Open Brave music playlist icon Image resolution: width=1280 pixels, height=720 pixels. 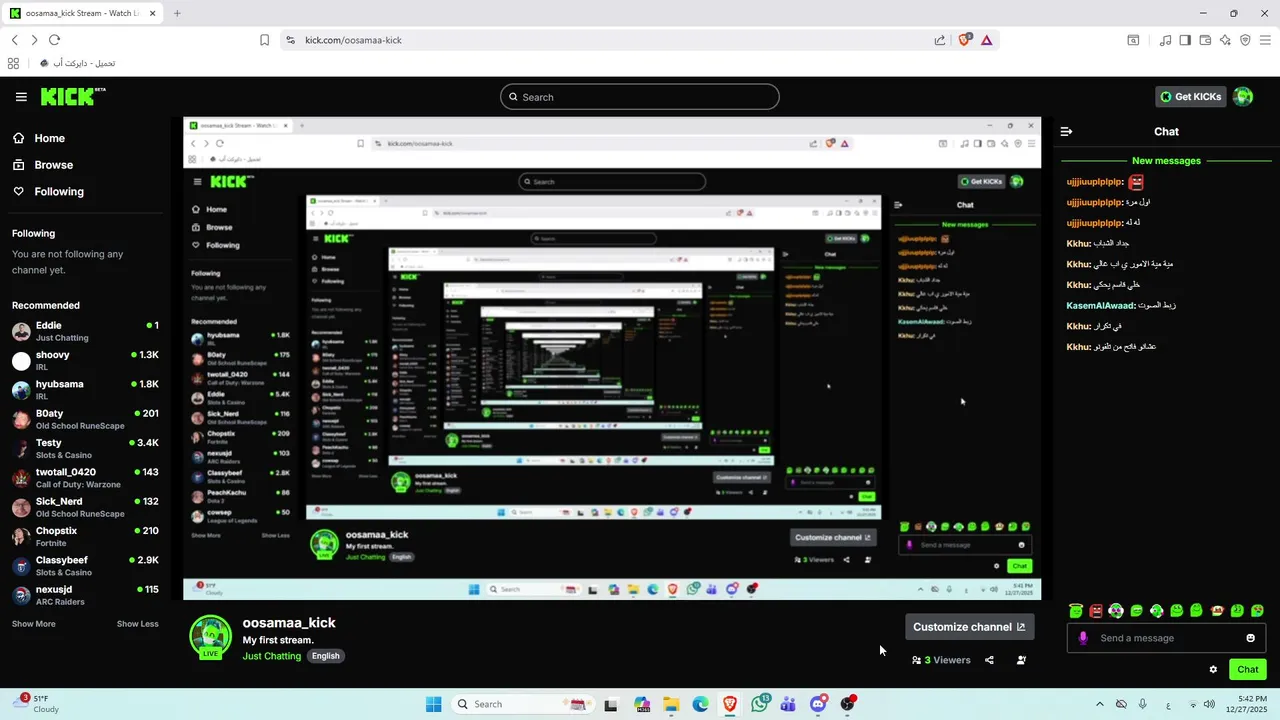(x=1165, y=40)
